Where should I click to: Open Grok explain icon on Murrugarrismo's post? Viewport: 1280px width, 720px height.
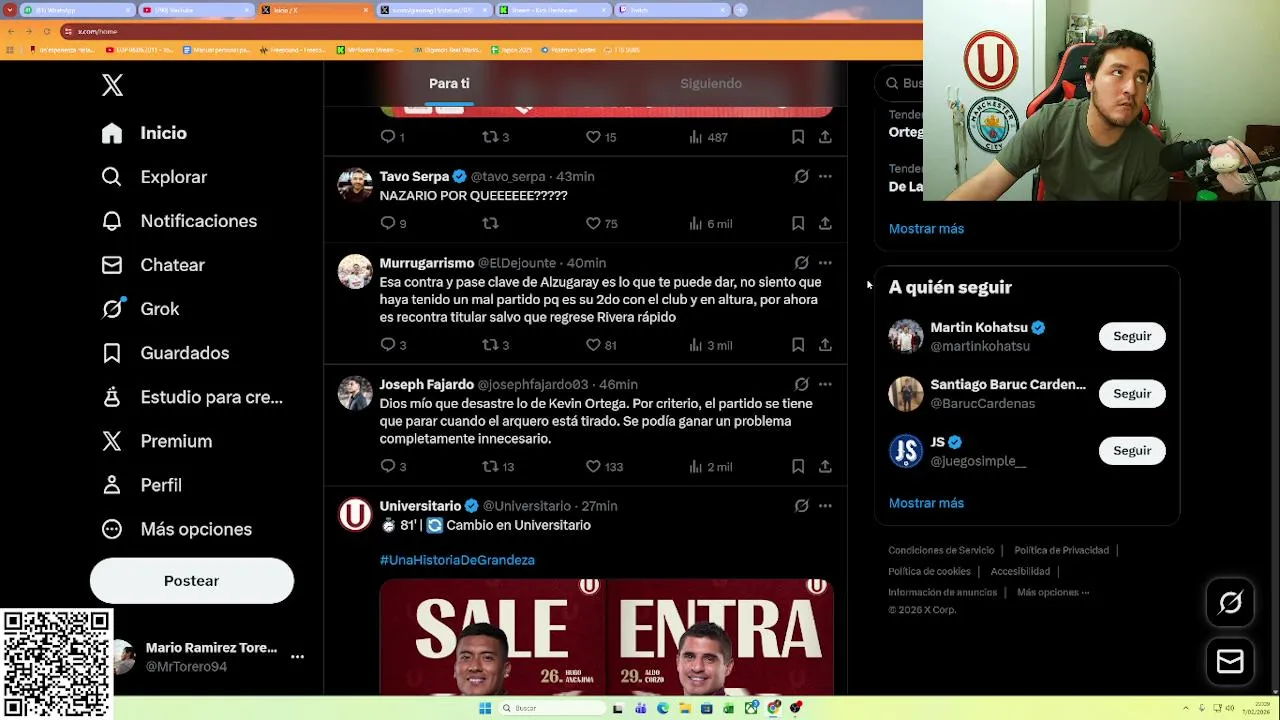coord(801,263)
